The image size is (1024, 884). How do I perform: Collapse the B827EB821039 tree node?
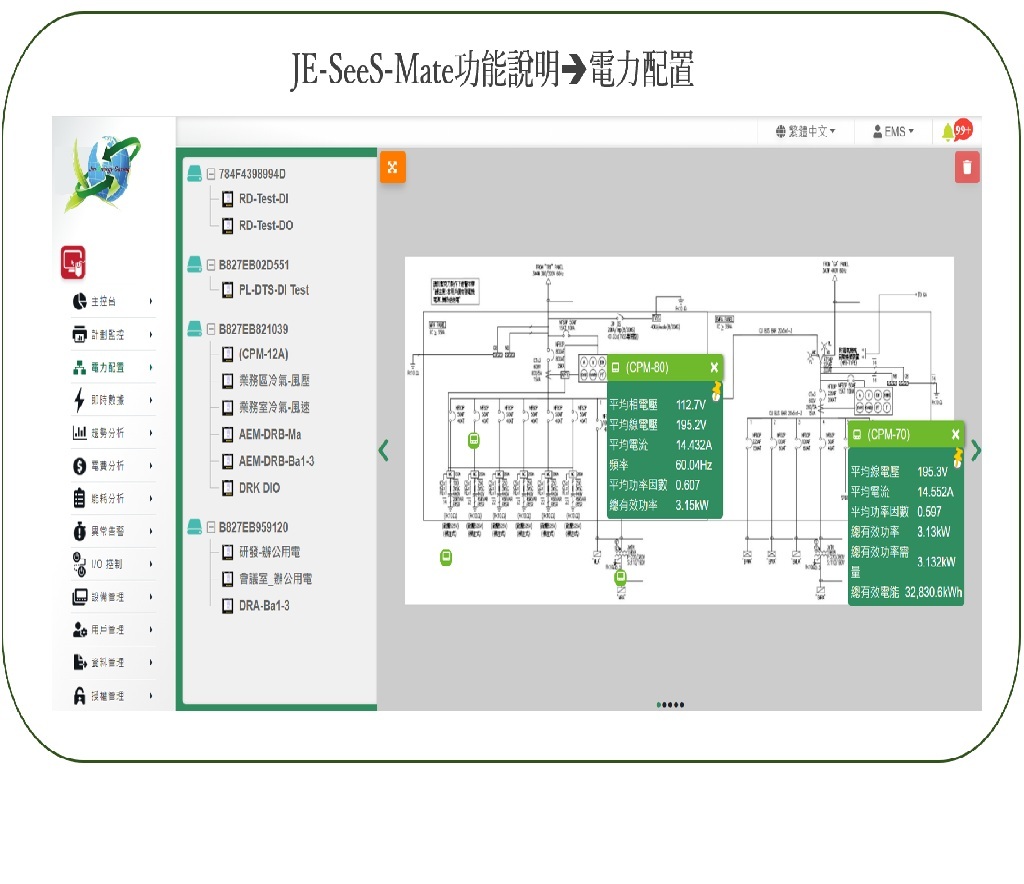point(211,329)
